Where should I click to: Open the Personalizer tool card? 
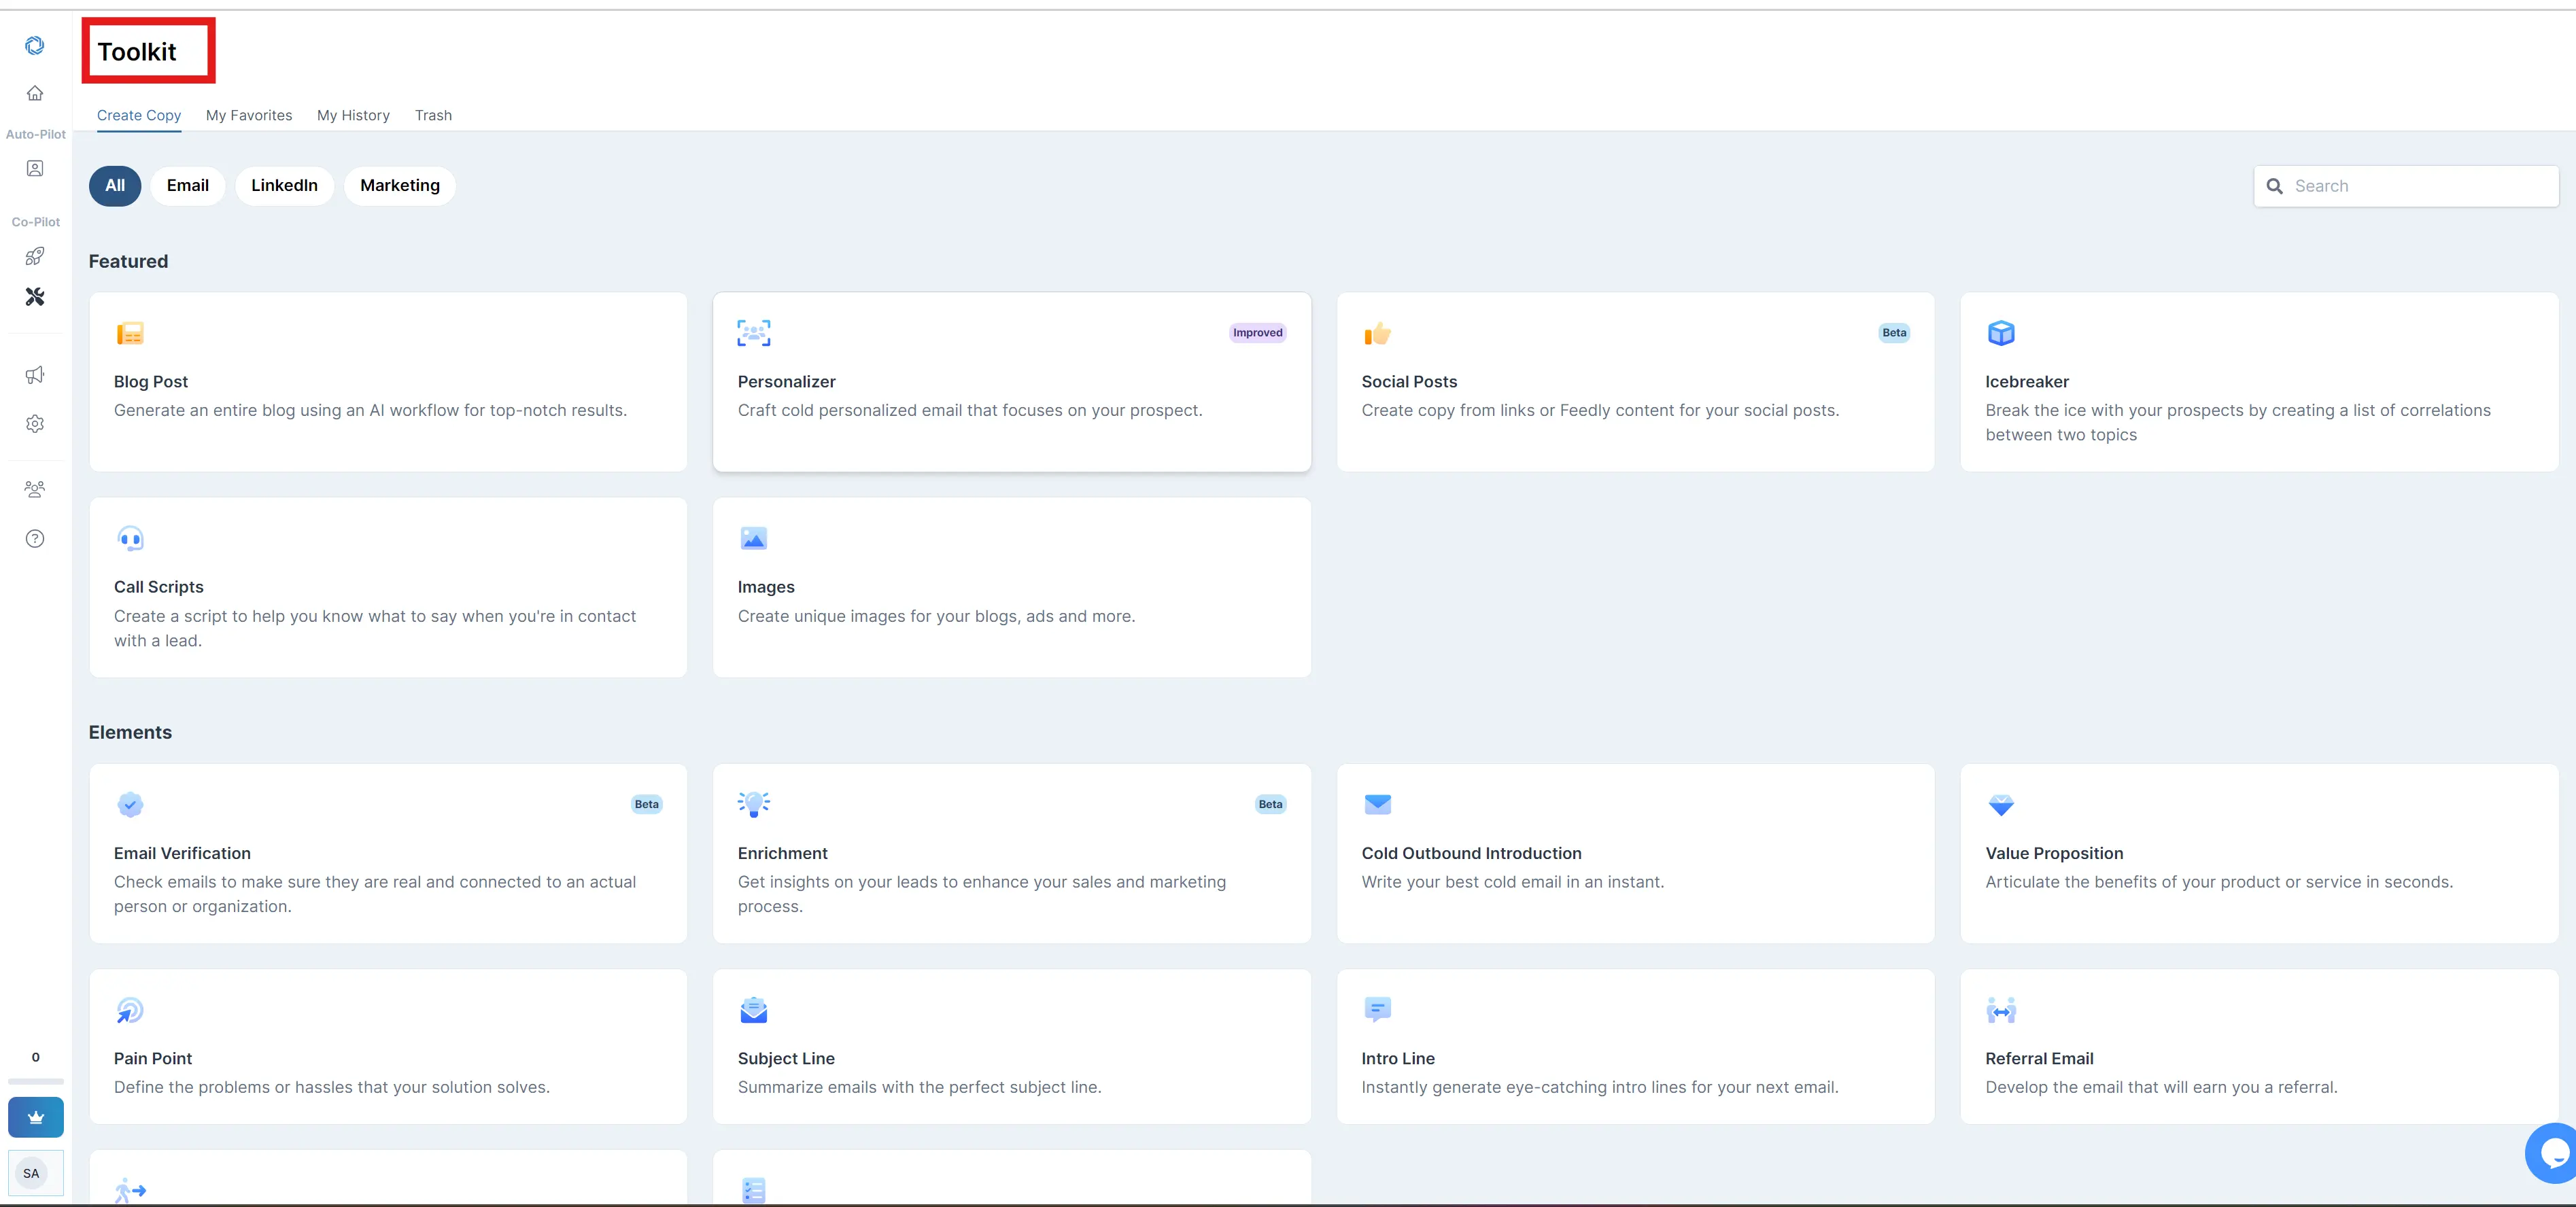(x=1011, y=382)
